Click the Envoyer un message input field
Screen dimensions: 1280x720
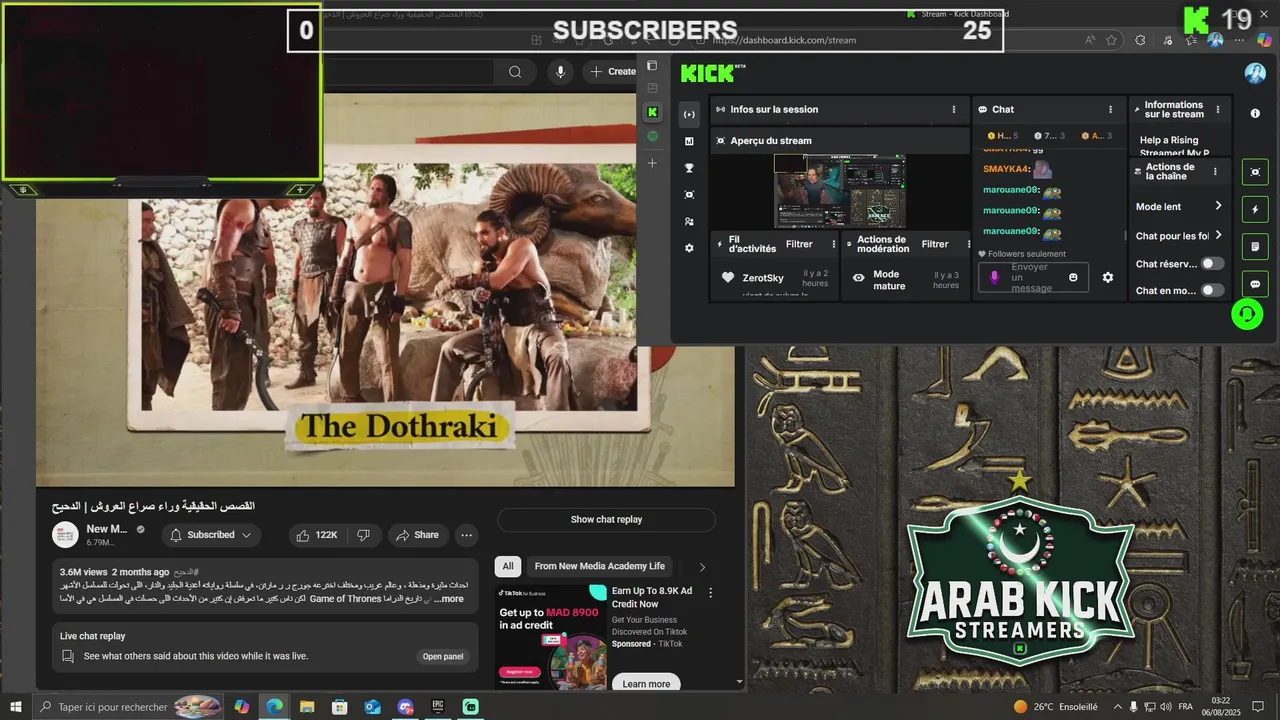pyautogui.click(x=1033, y=277)
